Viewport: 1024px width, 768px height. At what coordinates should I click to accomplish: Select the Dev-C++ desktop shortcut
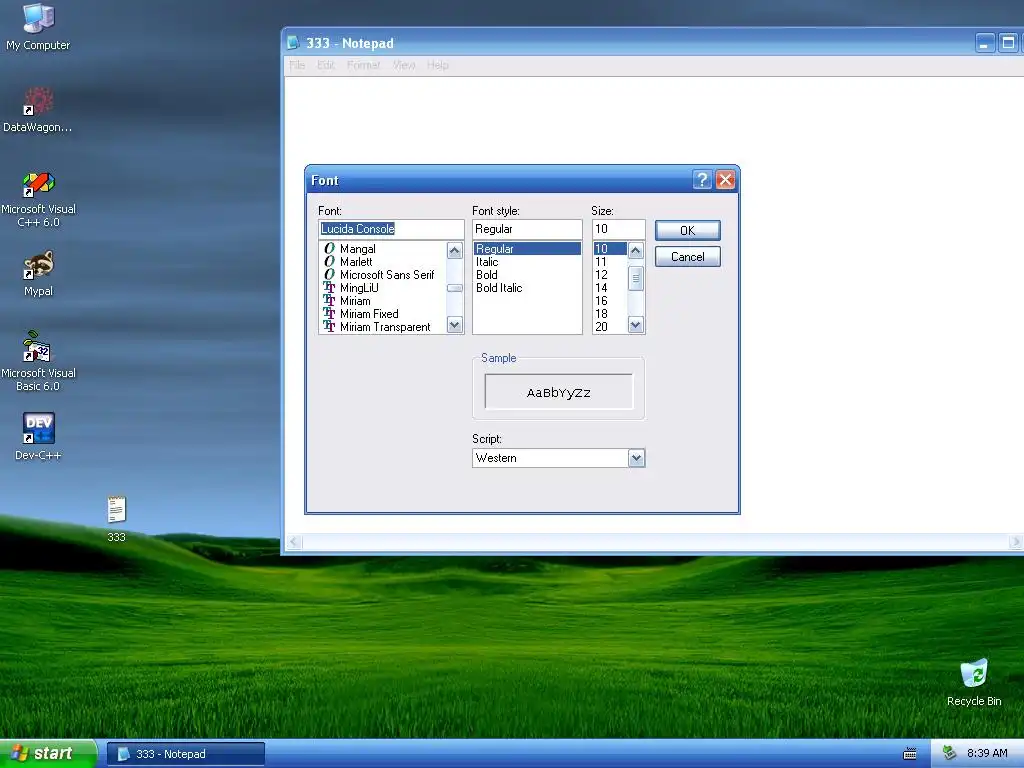38,436
